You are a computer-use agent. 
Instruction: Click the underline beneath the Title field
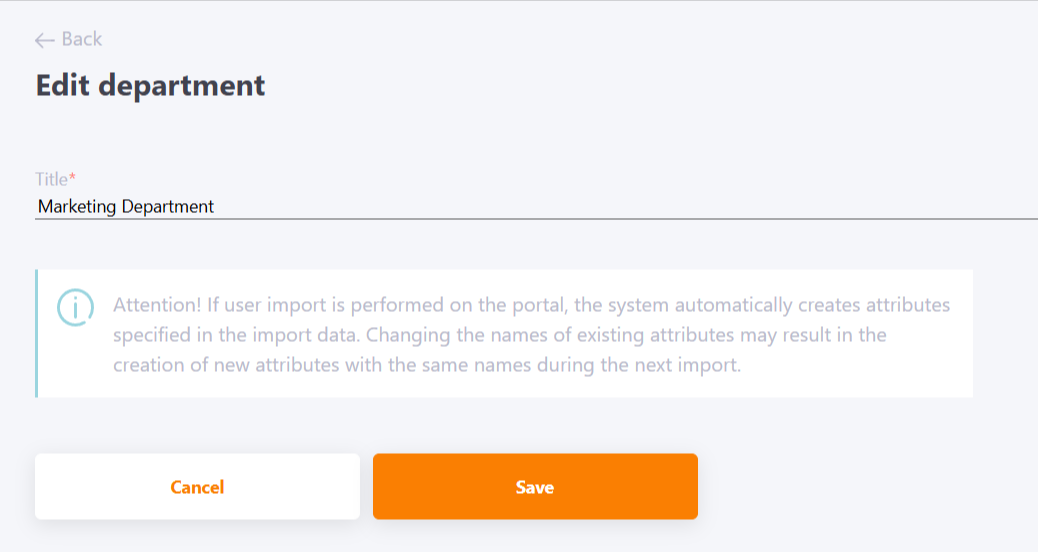coord(536,218)
